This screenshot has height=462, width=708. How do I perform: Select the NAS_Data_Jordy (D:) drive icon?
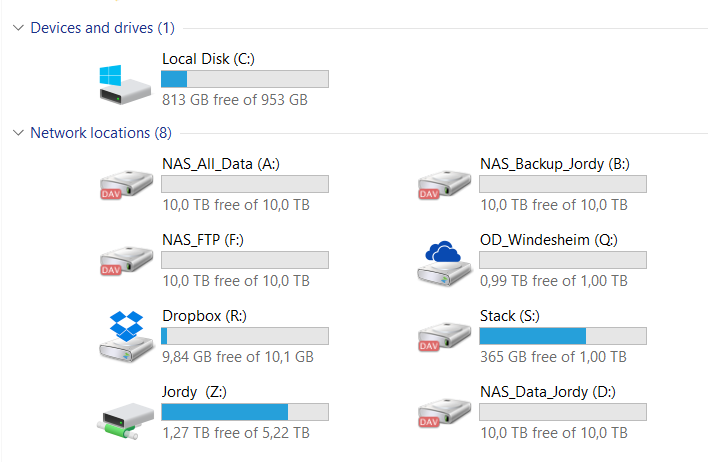[444, 412]
